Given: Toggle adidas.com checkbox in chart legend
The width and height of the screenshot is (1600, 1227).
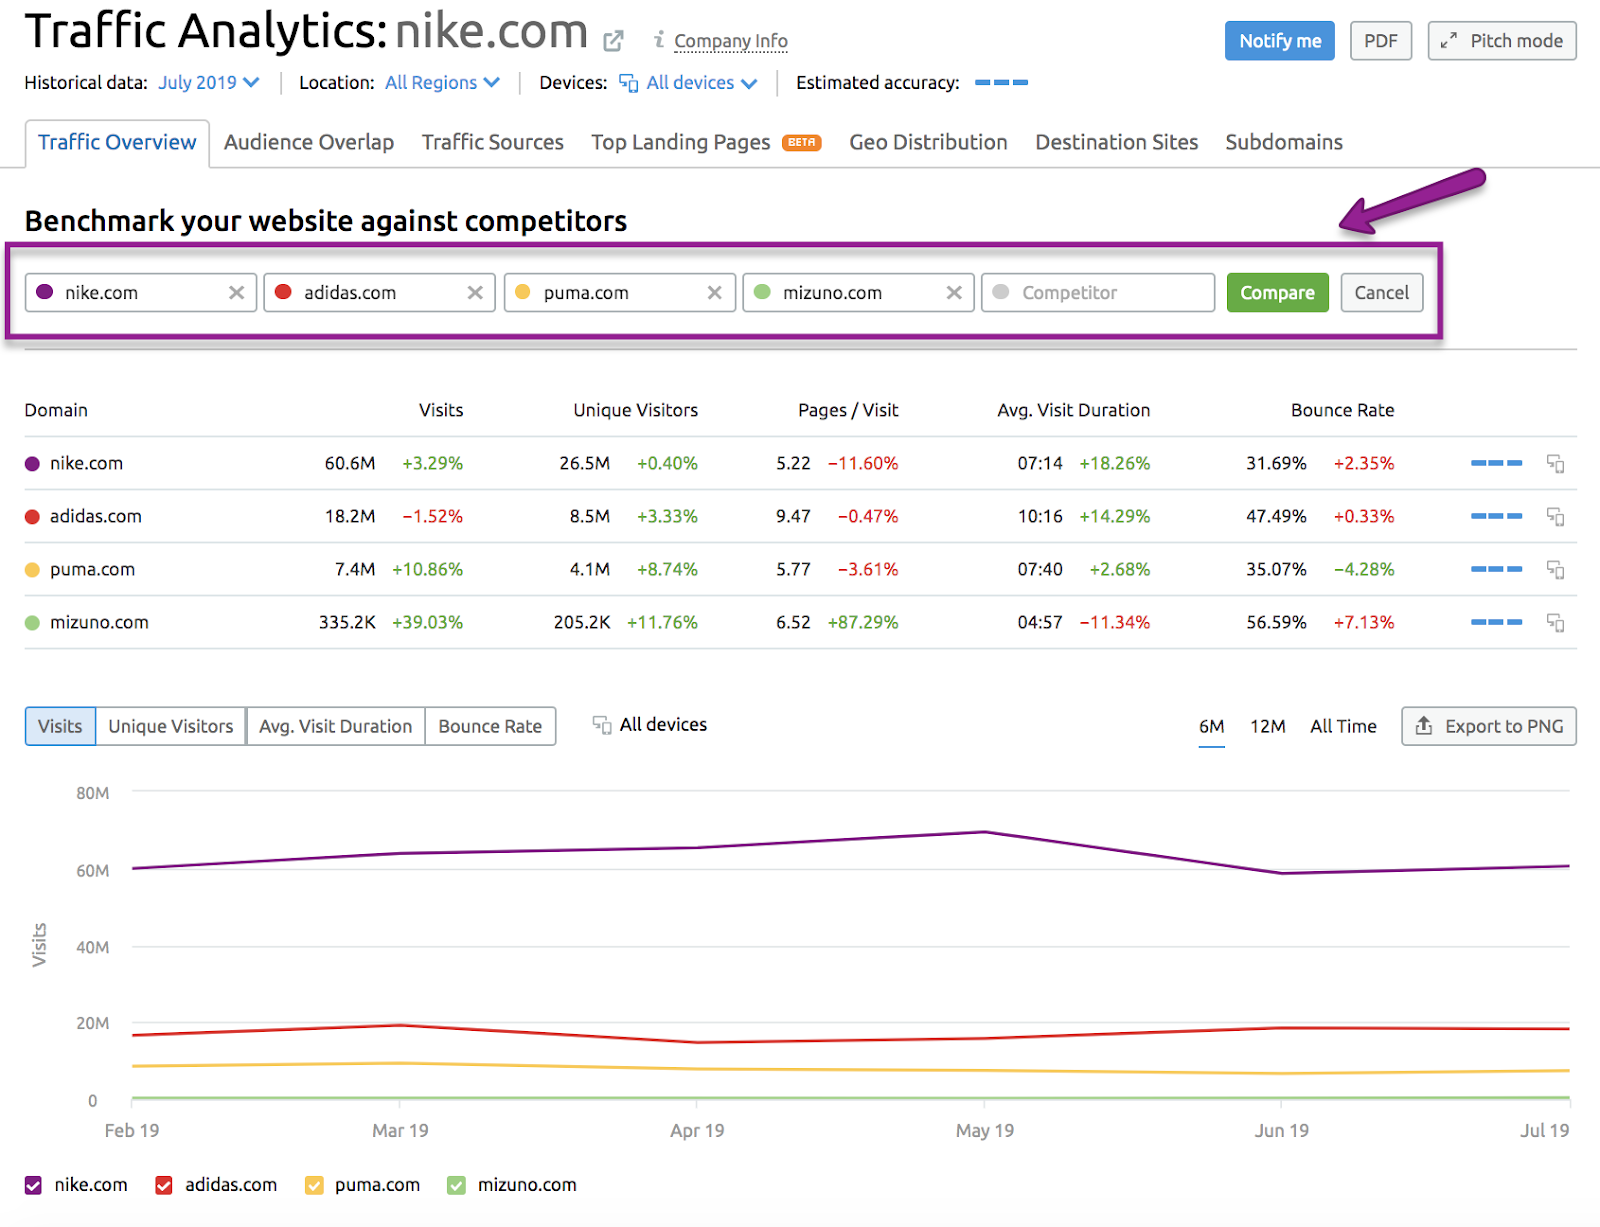Looking at the screenshot, I should click(164, 1185).
